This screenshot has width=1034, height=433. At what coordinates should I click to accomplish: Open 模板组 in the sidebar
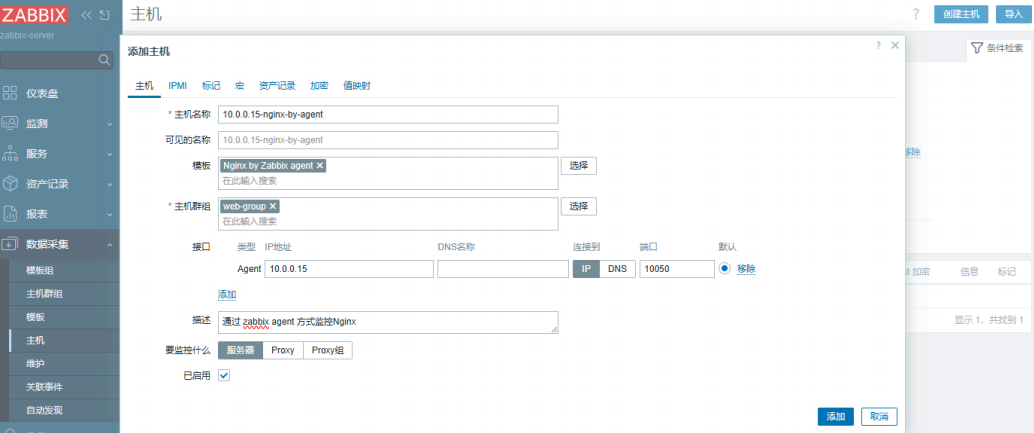tap(40, 270)
